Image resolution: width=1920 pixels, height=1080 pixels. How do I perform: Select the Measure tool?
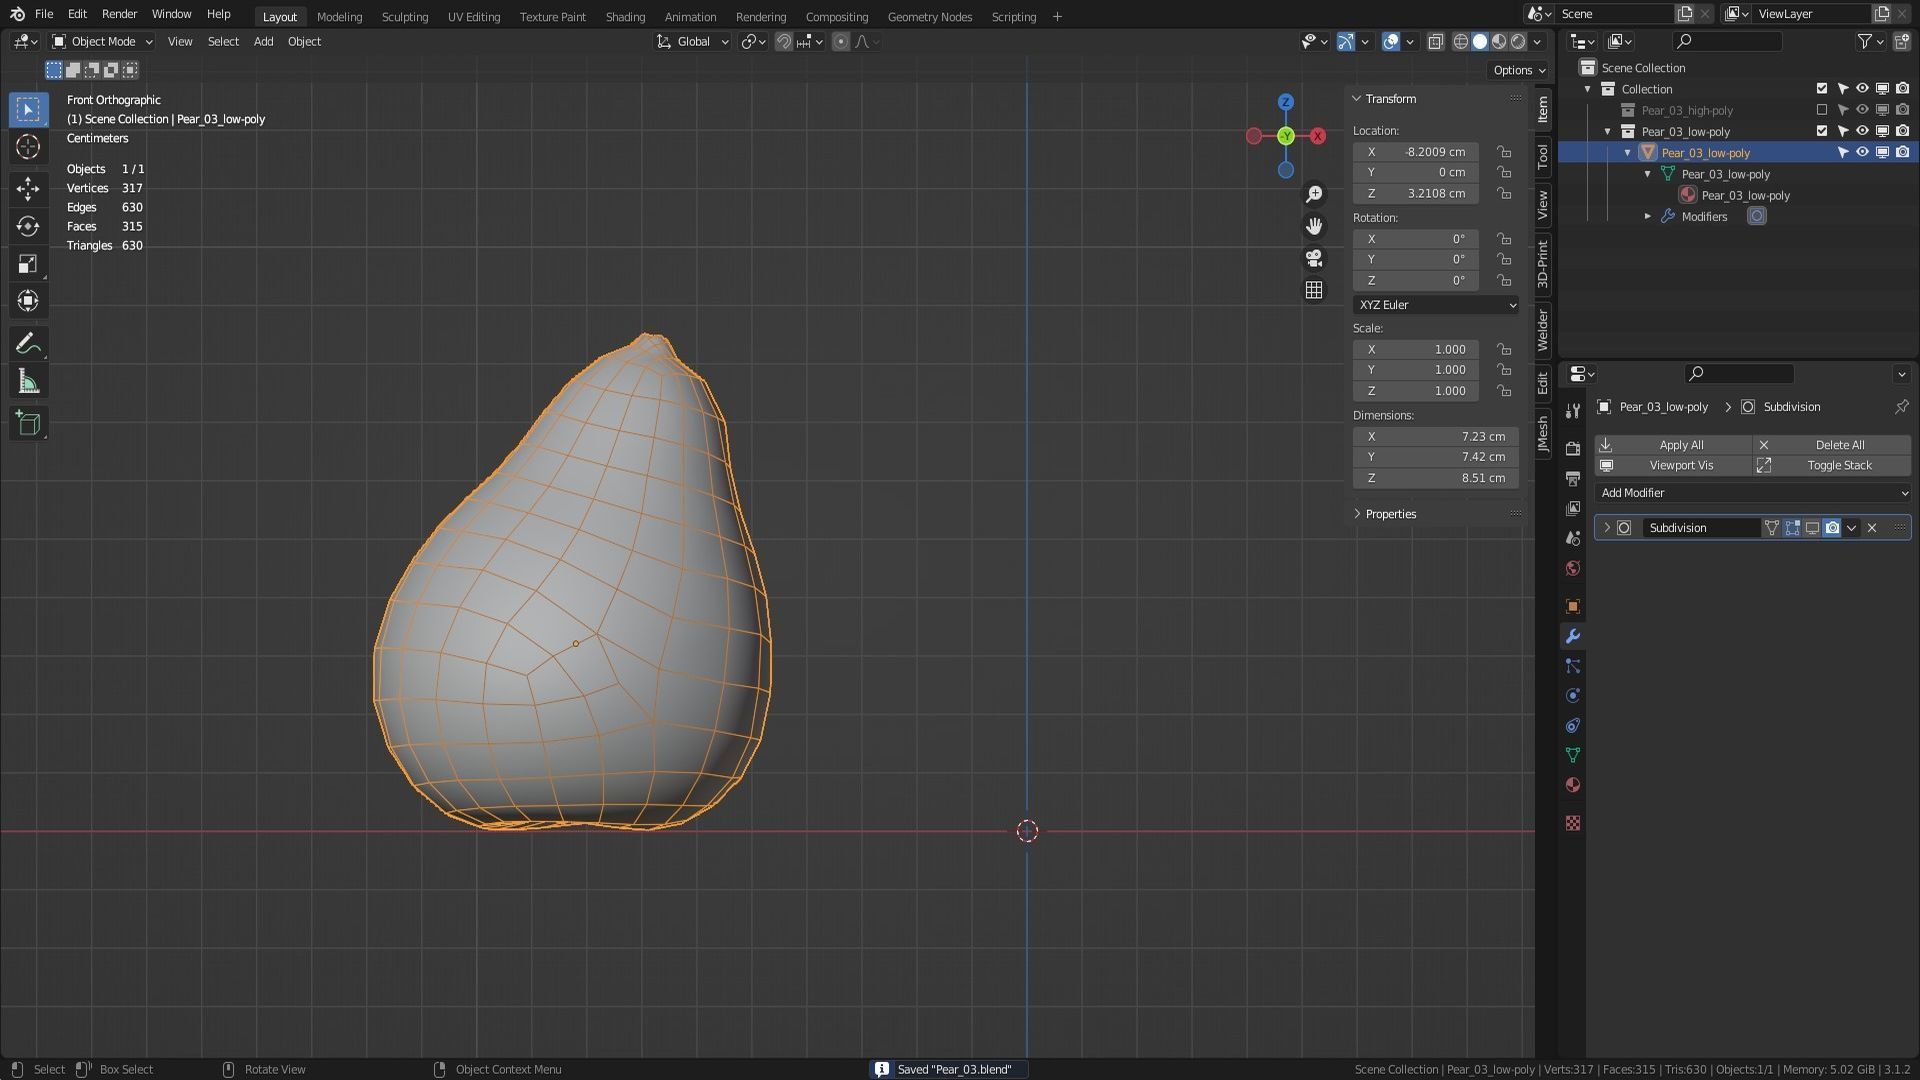click(28, 382)
